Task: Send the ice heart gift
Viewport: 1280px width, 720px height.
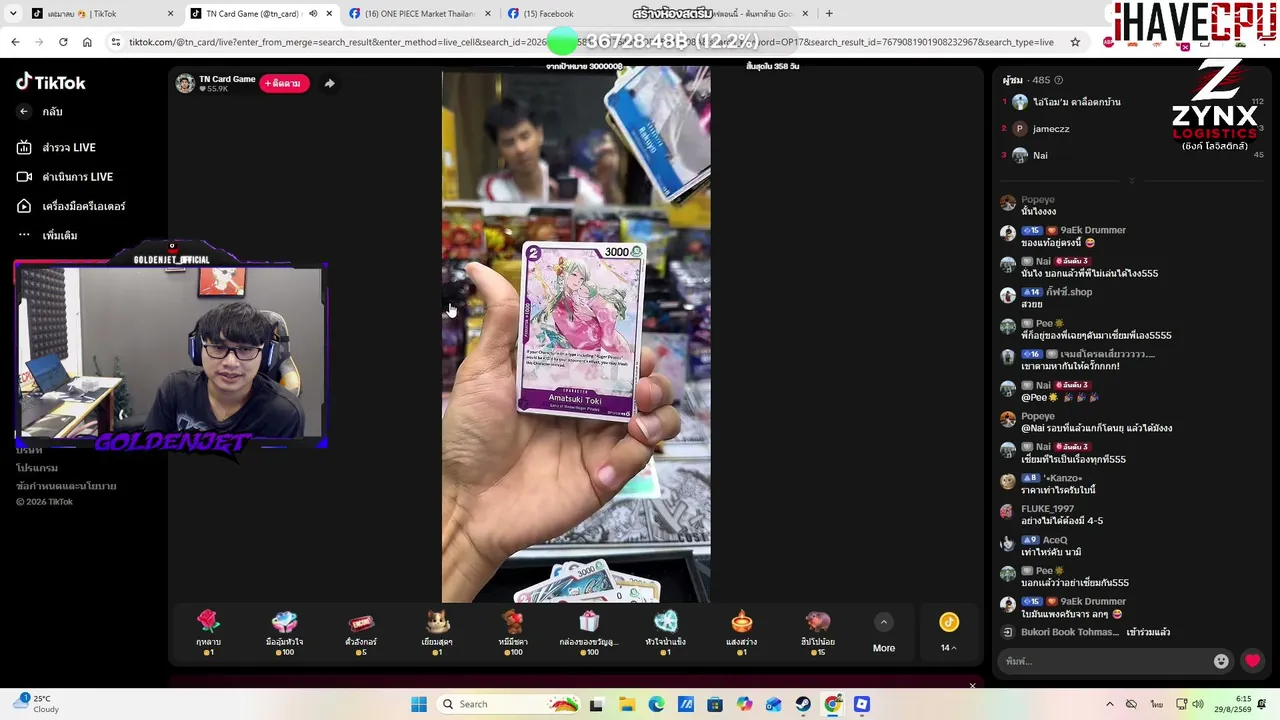Action: [x=665, y=632]
